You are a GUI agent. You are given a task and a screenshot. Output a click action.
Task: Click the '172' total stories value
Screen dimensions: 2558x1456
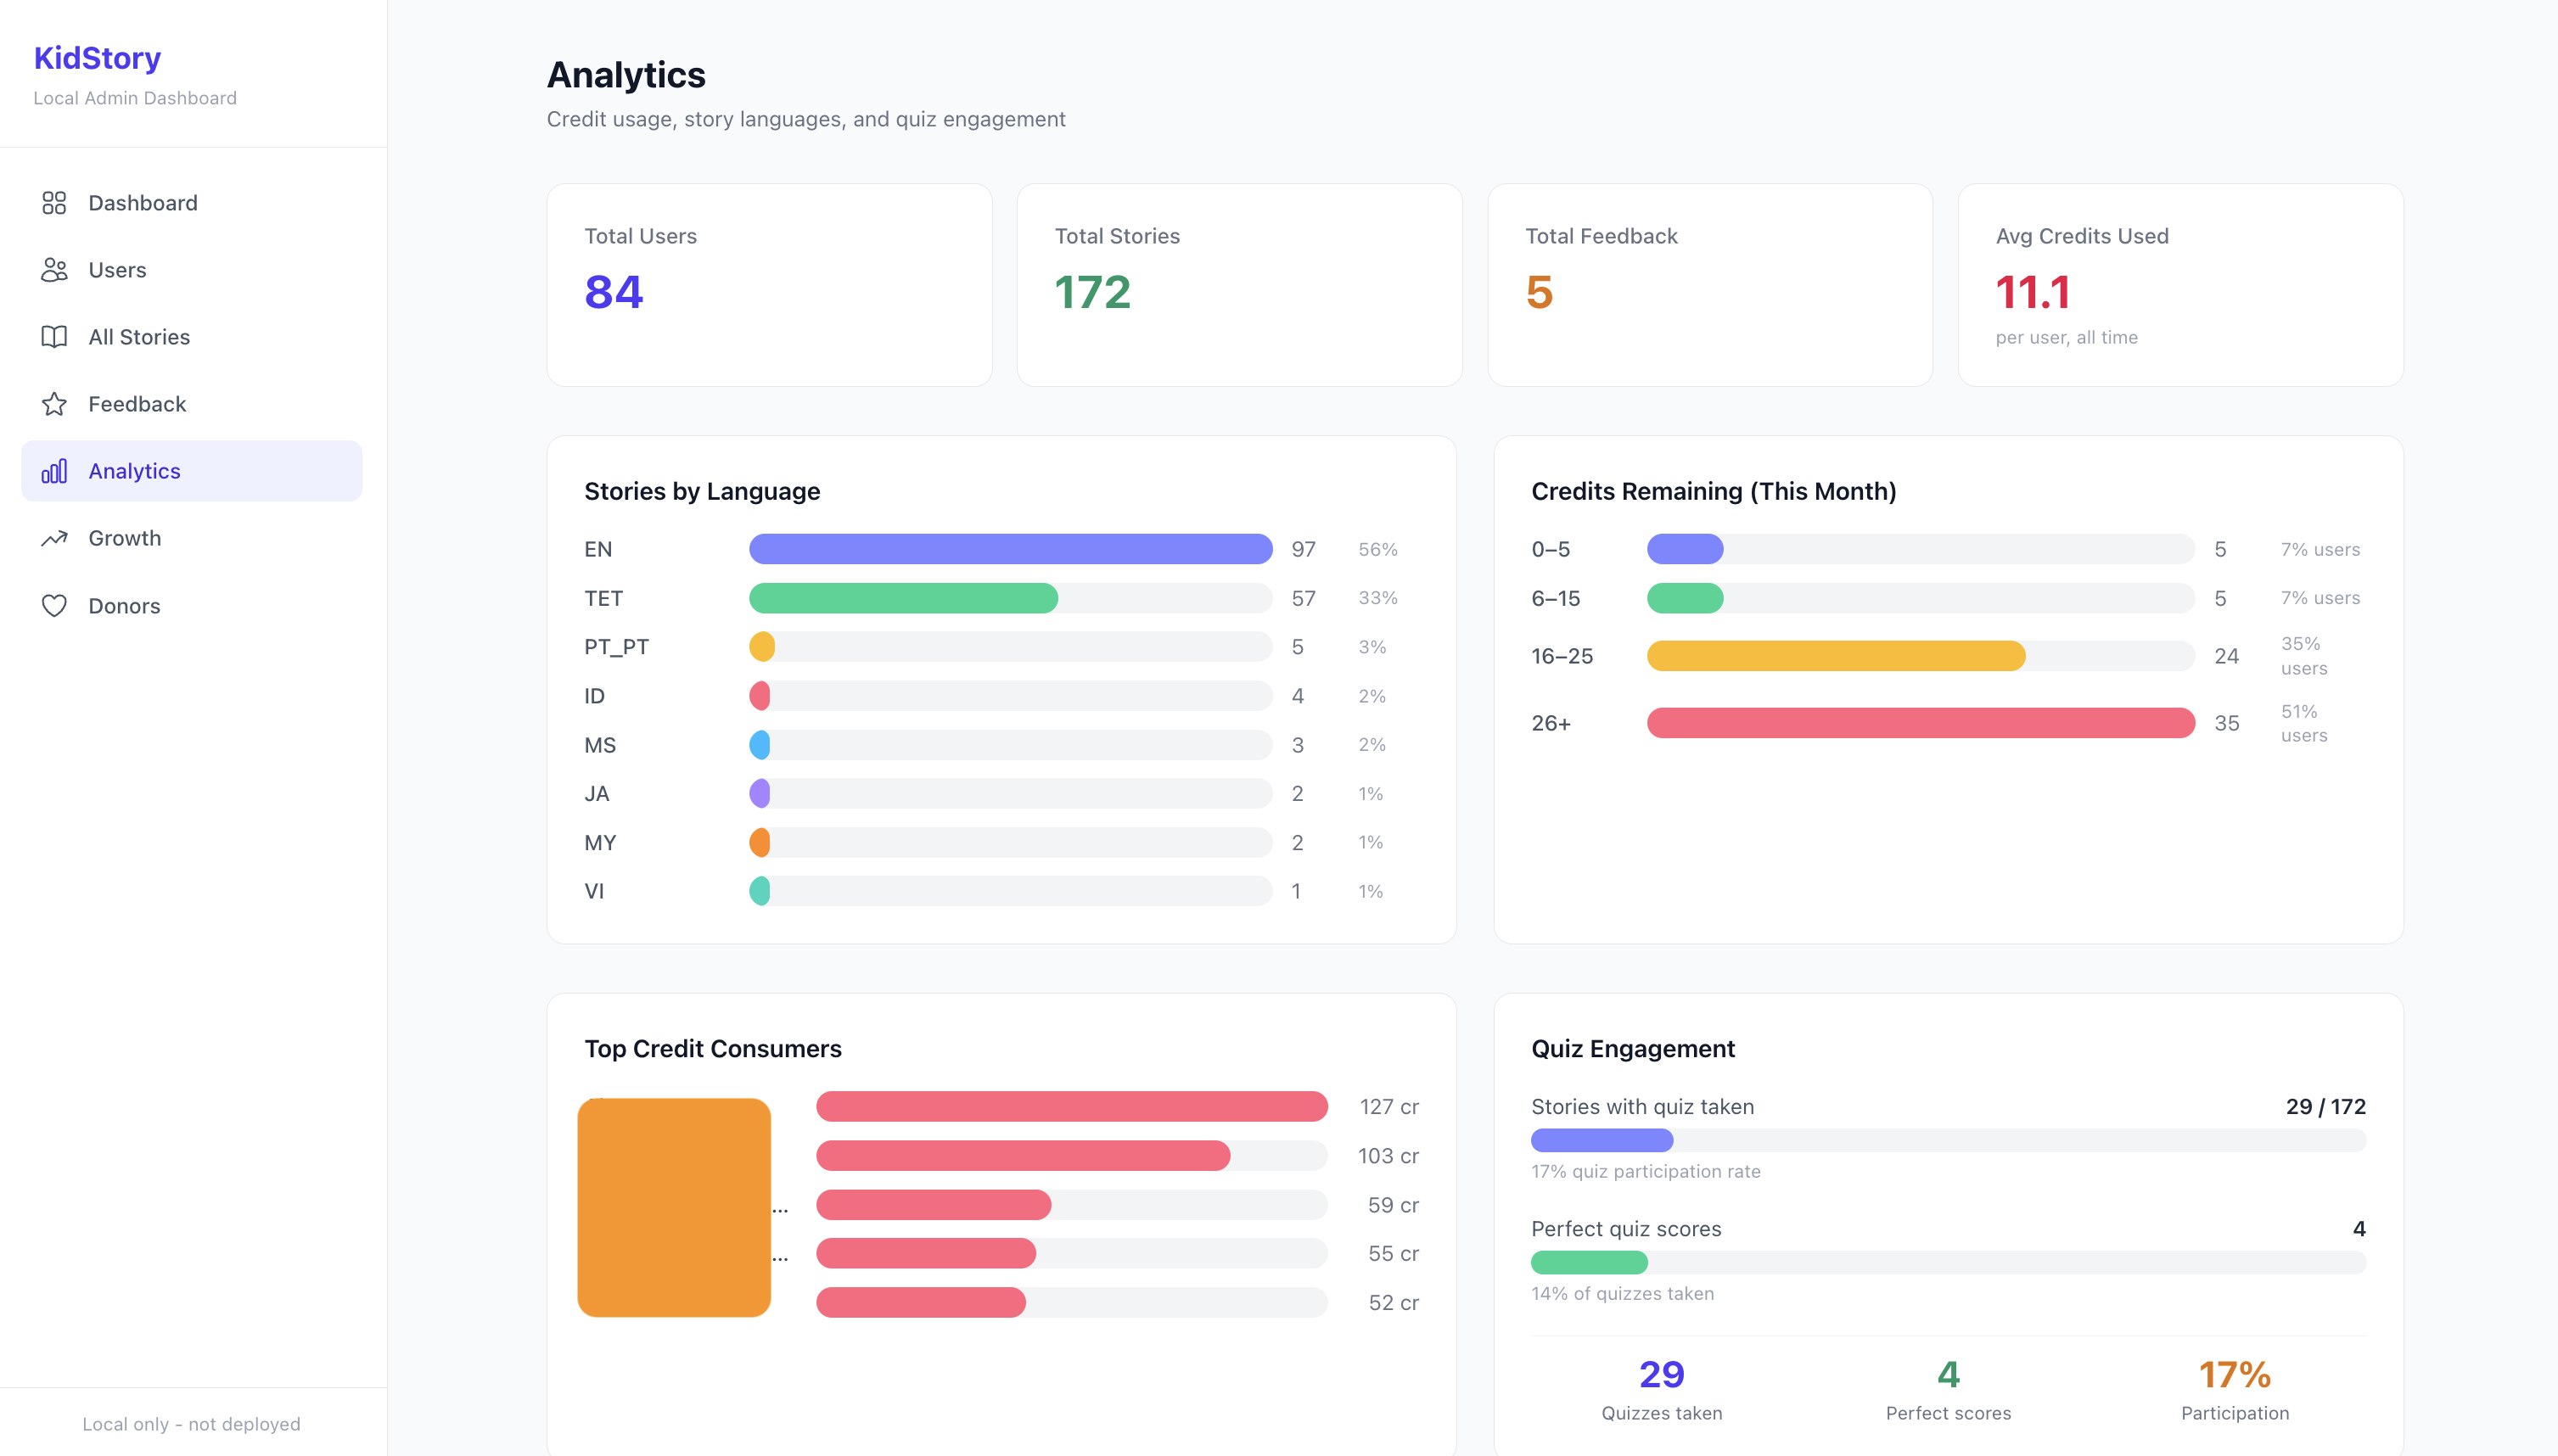[1092, 292]
